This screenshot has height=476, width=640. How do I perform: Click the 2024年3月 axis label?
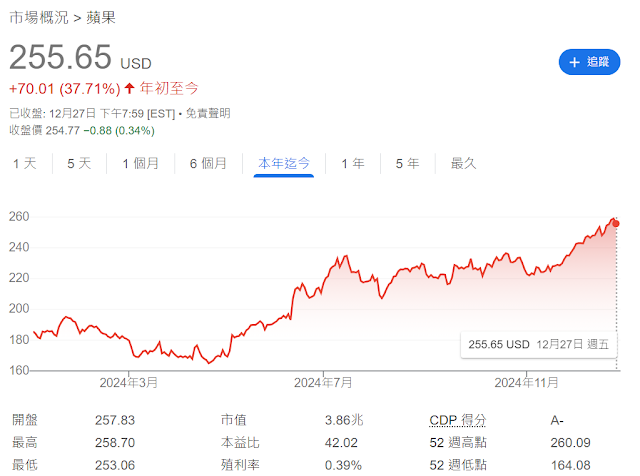click(129, 383)
